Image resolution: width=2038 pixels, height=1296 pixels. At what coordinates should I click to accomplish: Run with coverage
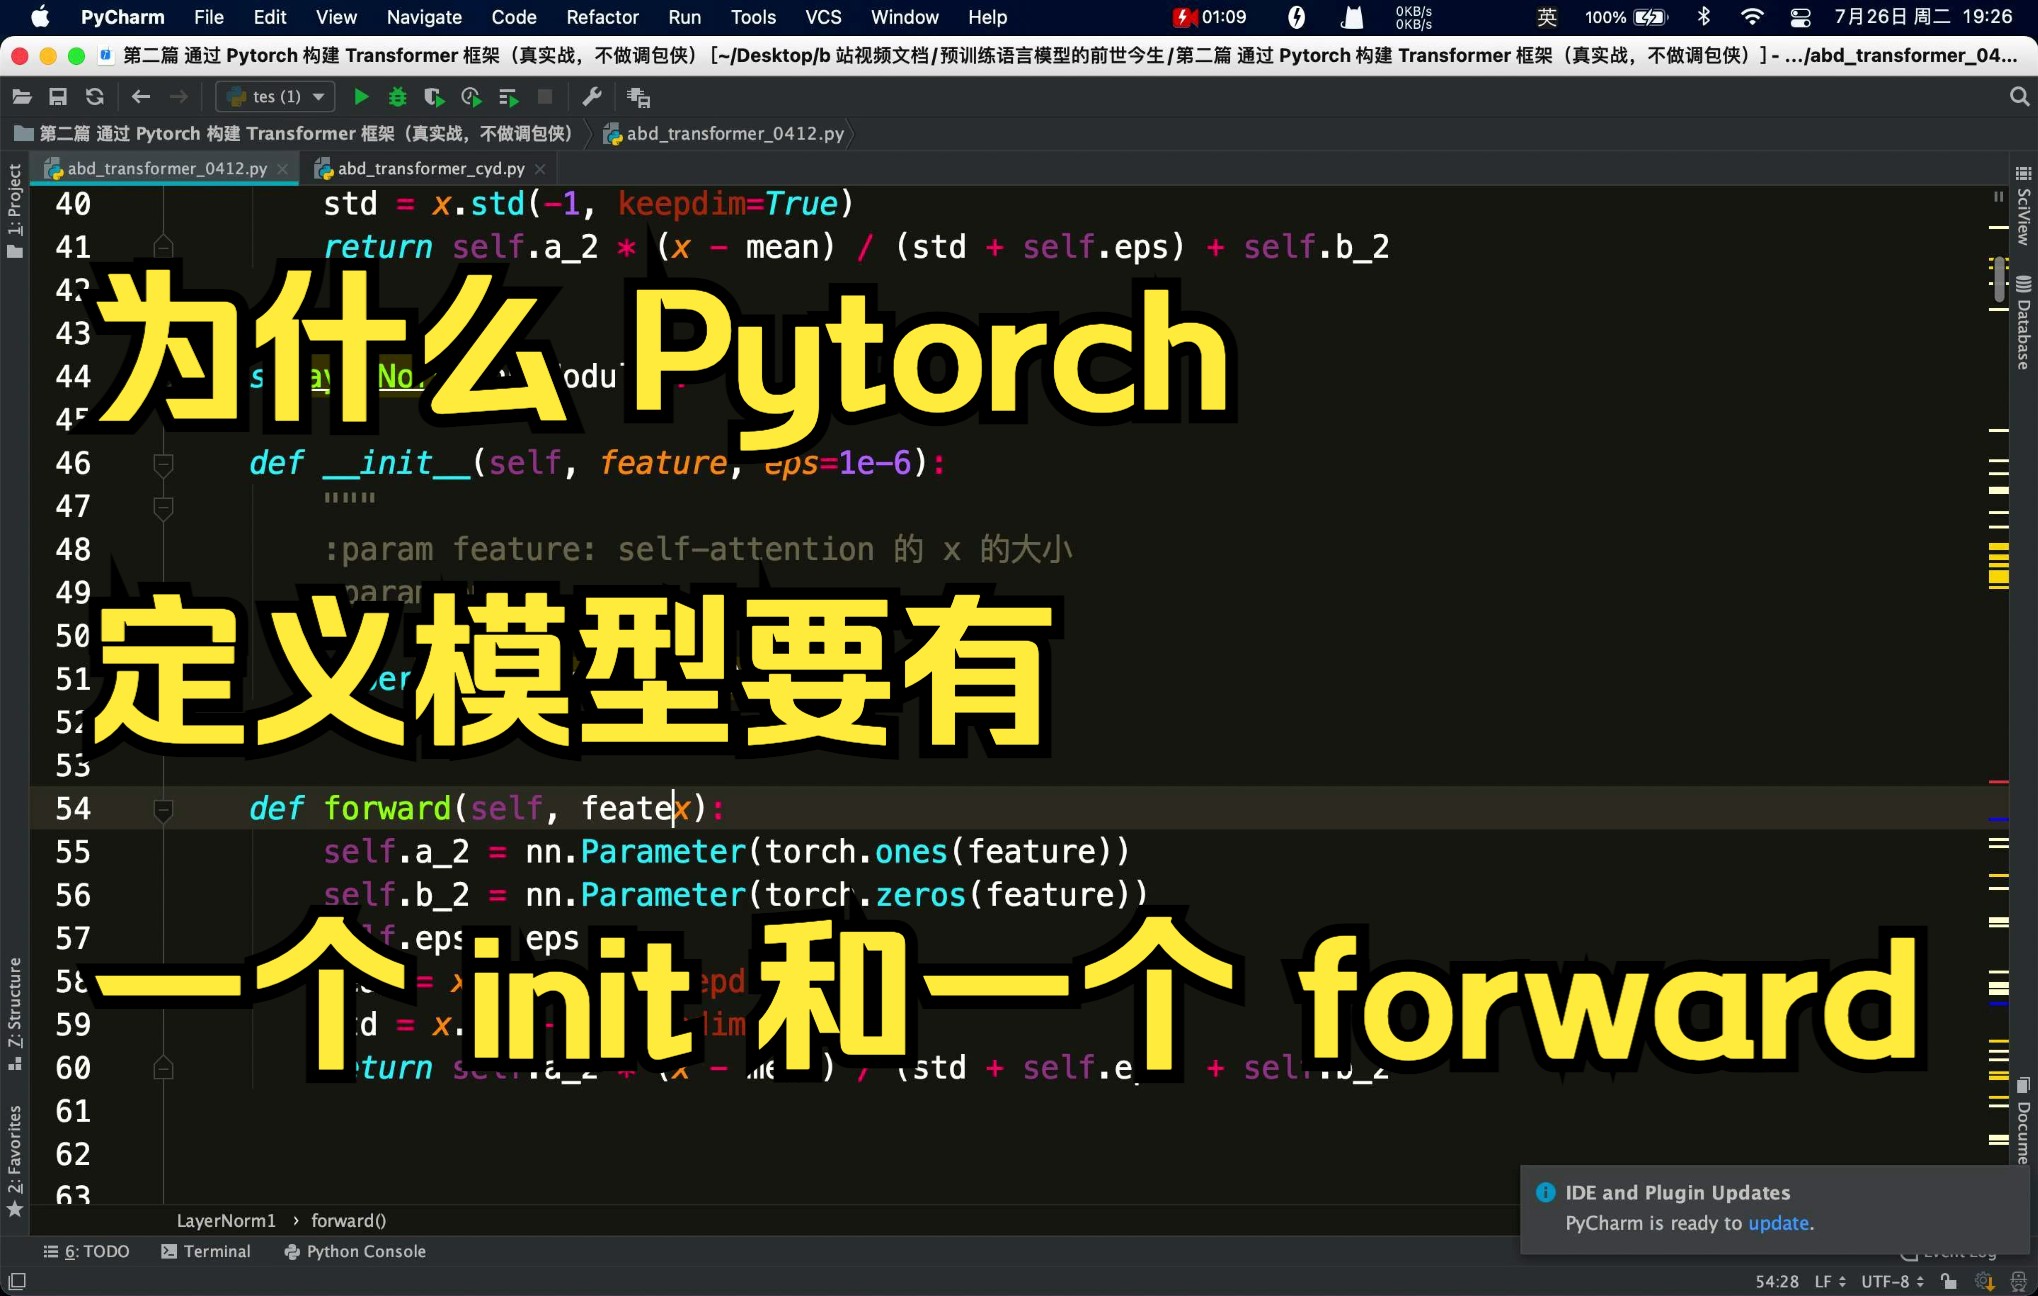tap(433, 96)
